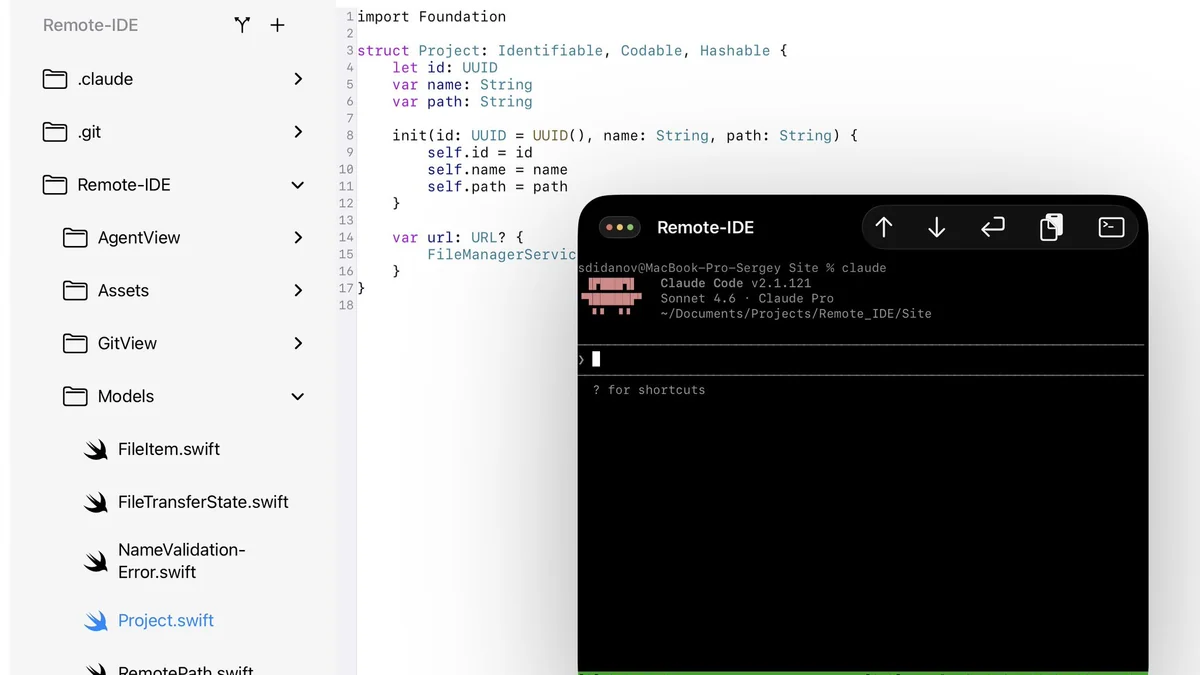This screenshot has width=1200, height=675.
Task: Click 'var path: String' code line
Action: point(462,102)
